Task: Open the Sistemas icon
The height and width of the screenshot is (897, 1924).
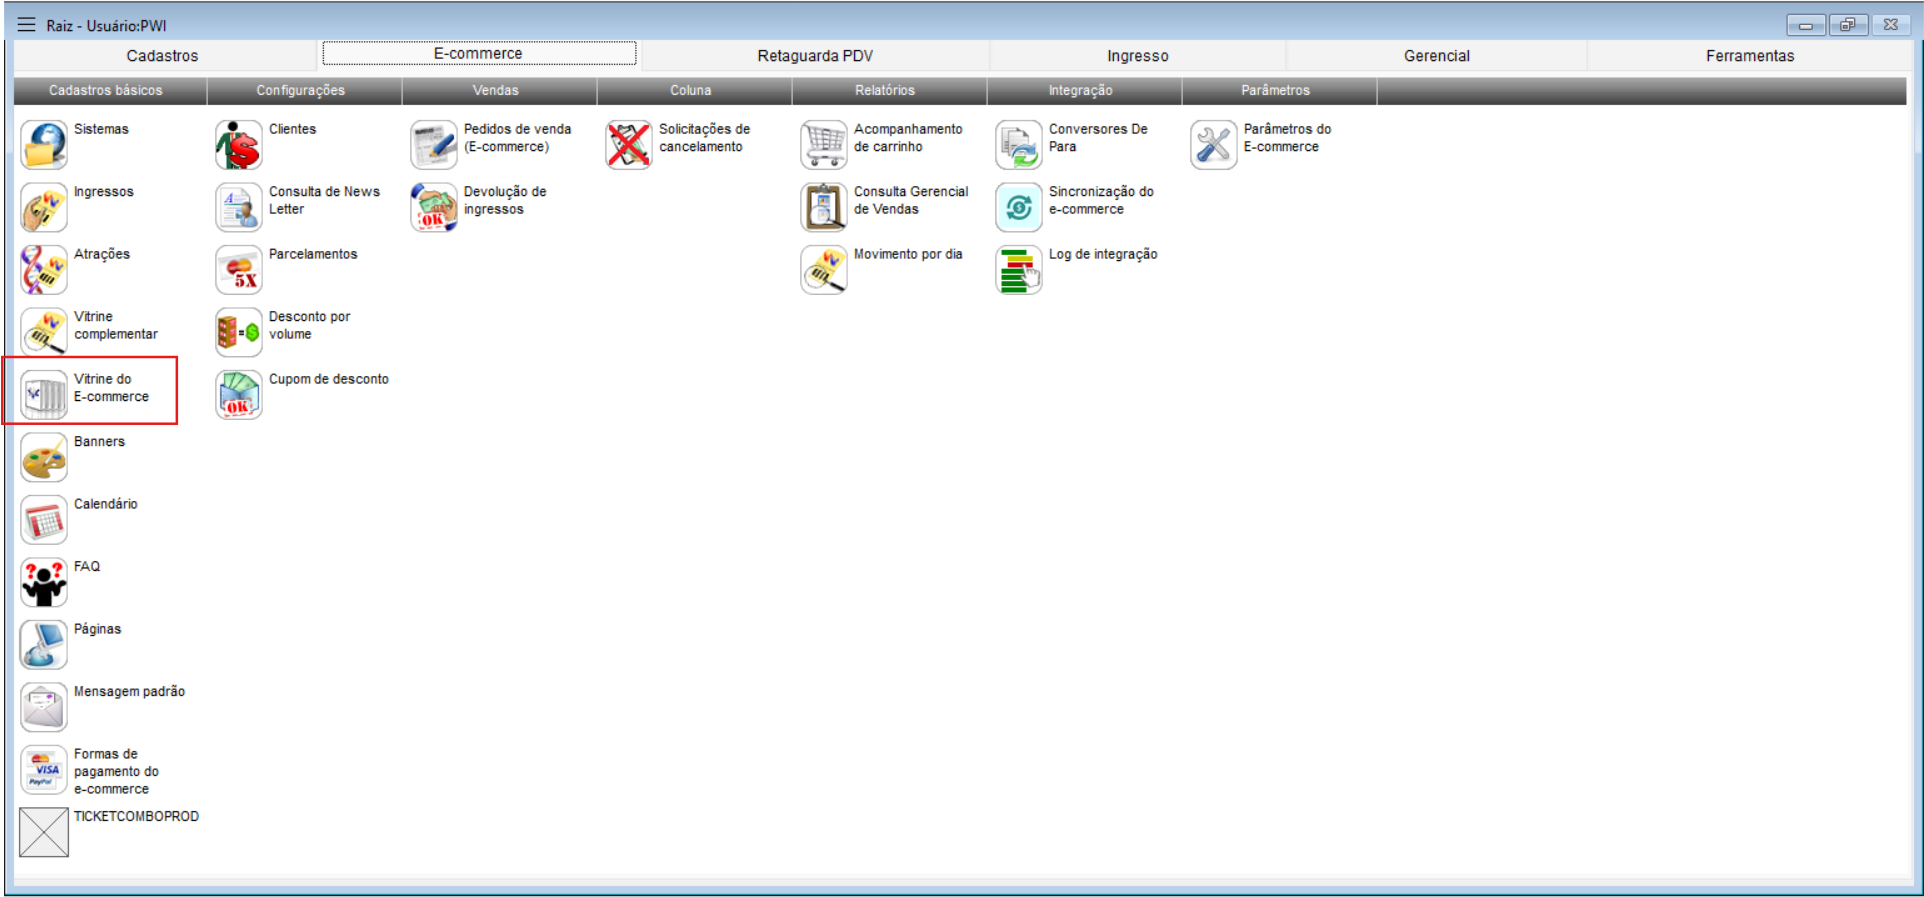Action: (44, 145)
